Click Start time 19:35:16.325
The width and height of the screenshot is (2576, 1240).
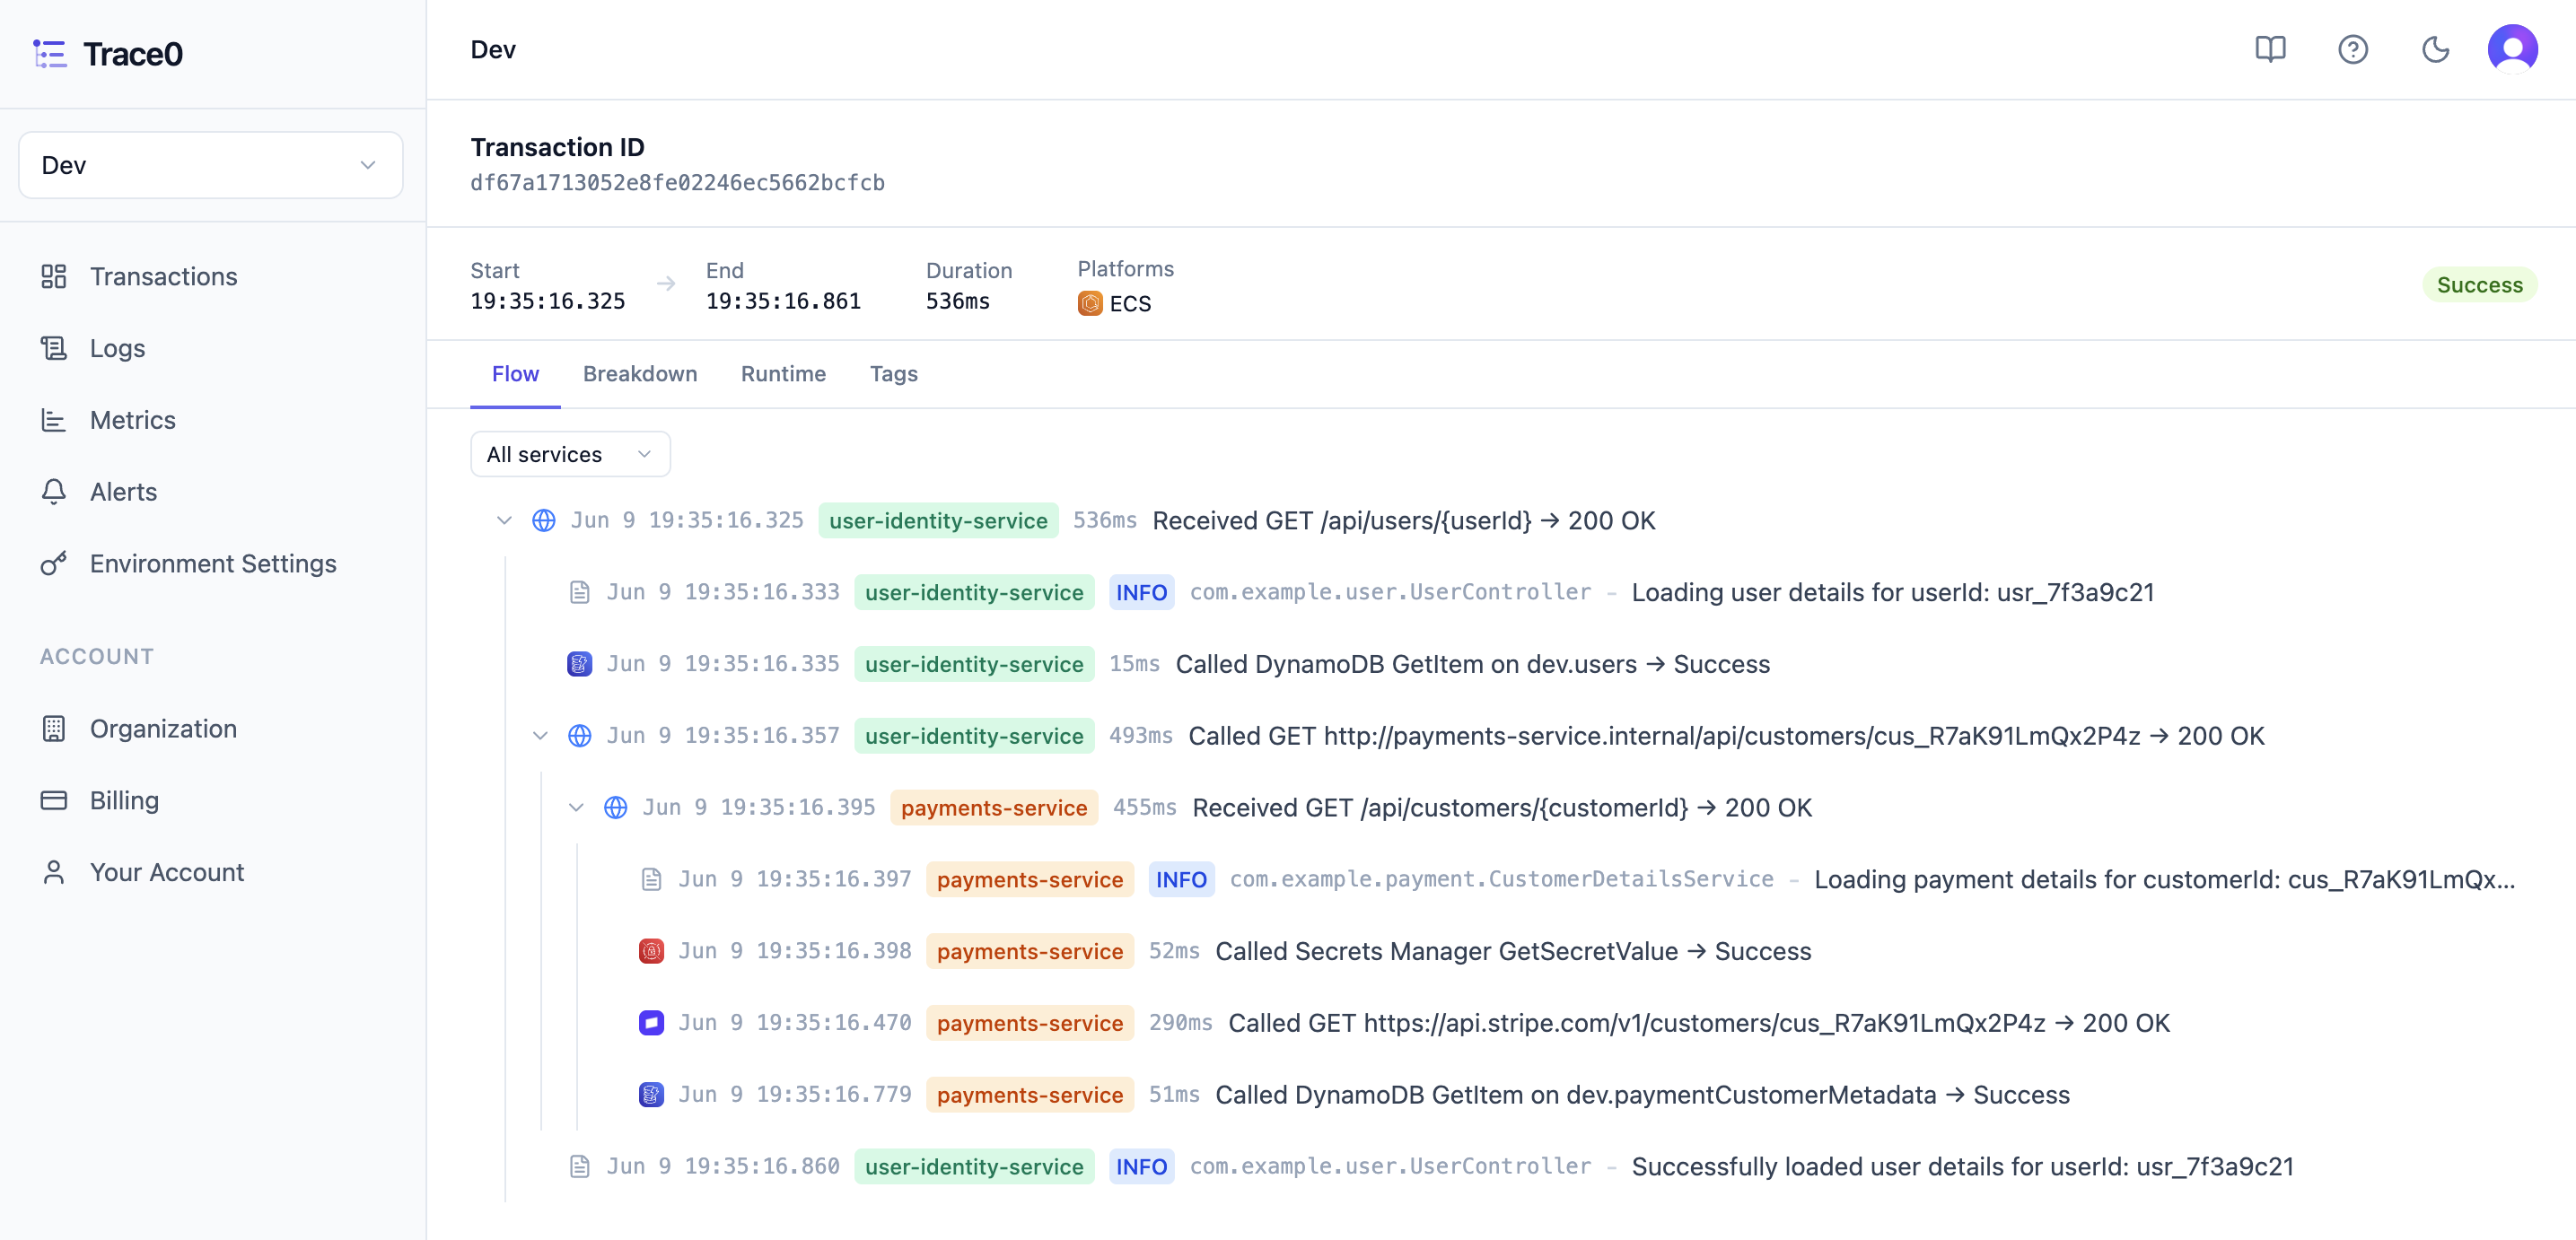coord(548,301)
